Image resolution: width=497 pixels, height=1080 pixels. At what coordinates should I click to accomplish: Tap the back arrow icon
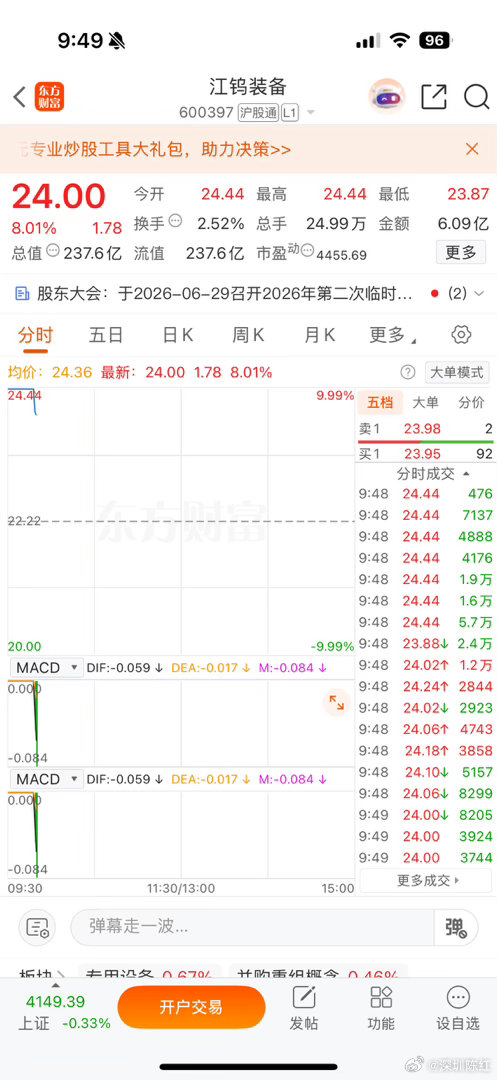20,97
